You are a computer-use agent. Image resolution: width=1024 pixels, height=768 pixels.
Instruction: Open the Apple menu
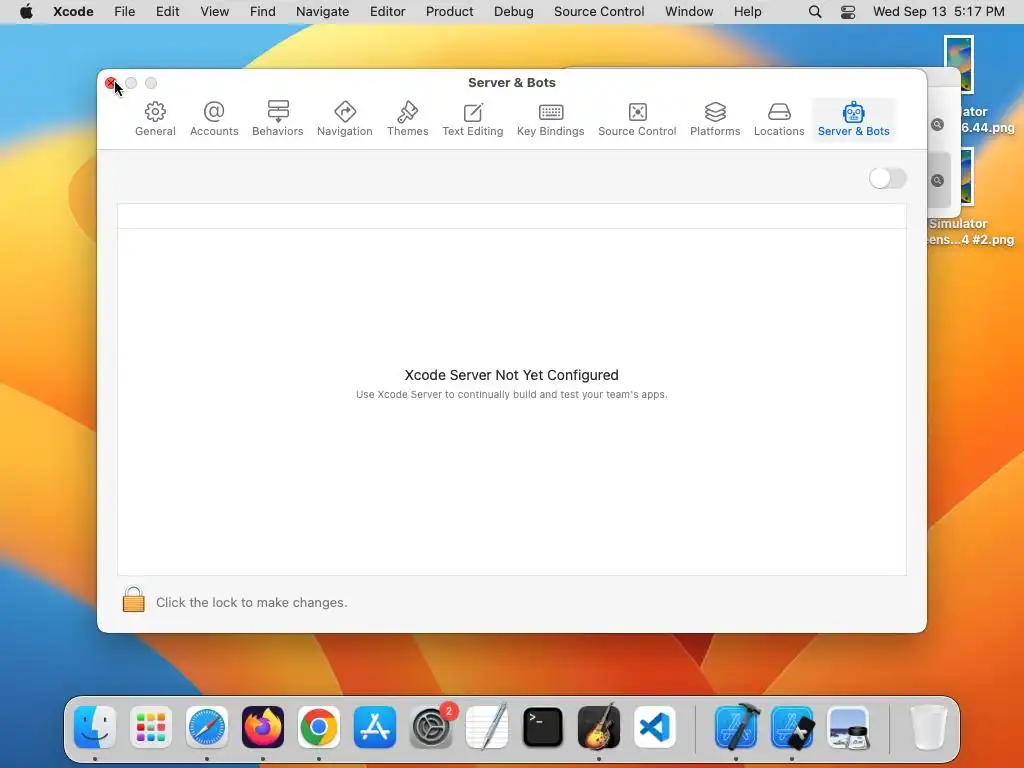[26, 12]
